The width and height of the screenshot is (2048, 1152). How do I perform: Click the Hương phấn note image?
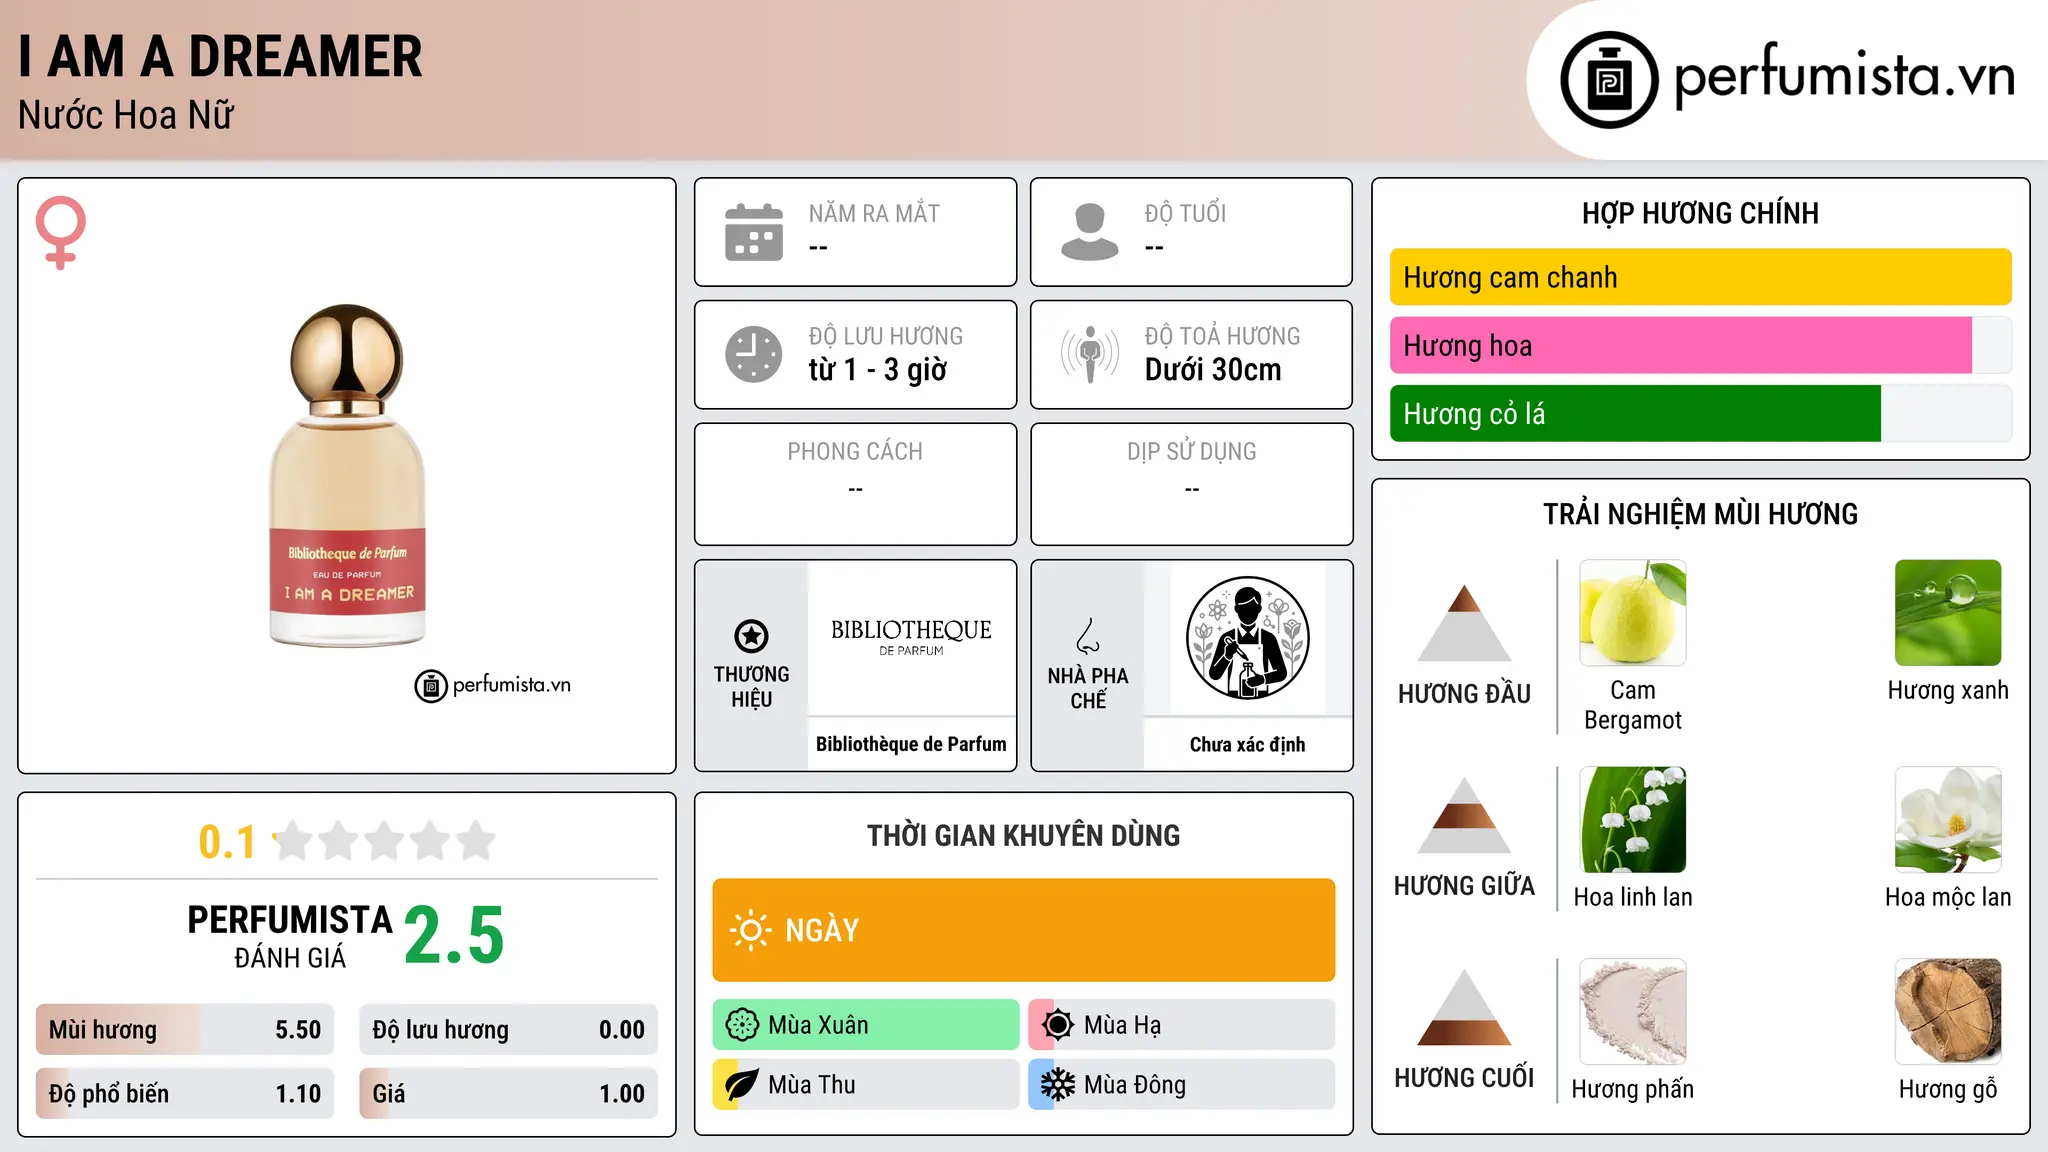[1633, 1012]
